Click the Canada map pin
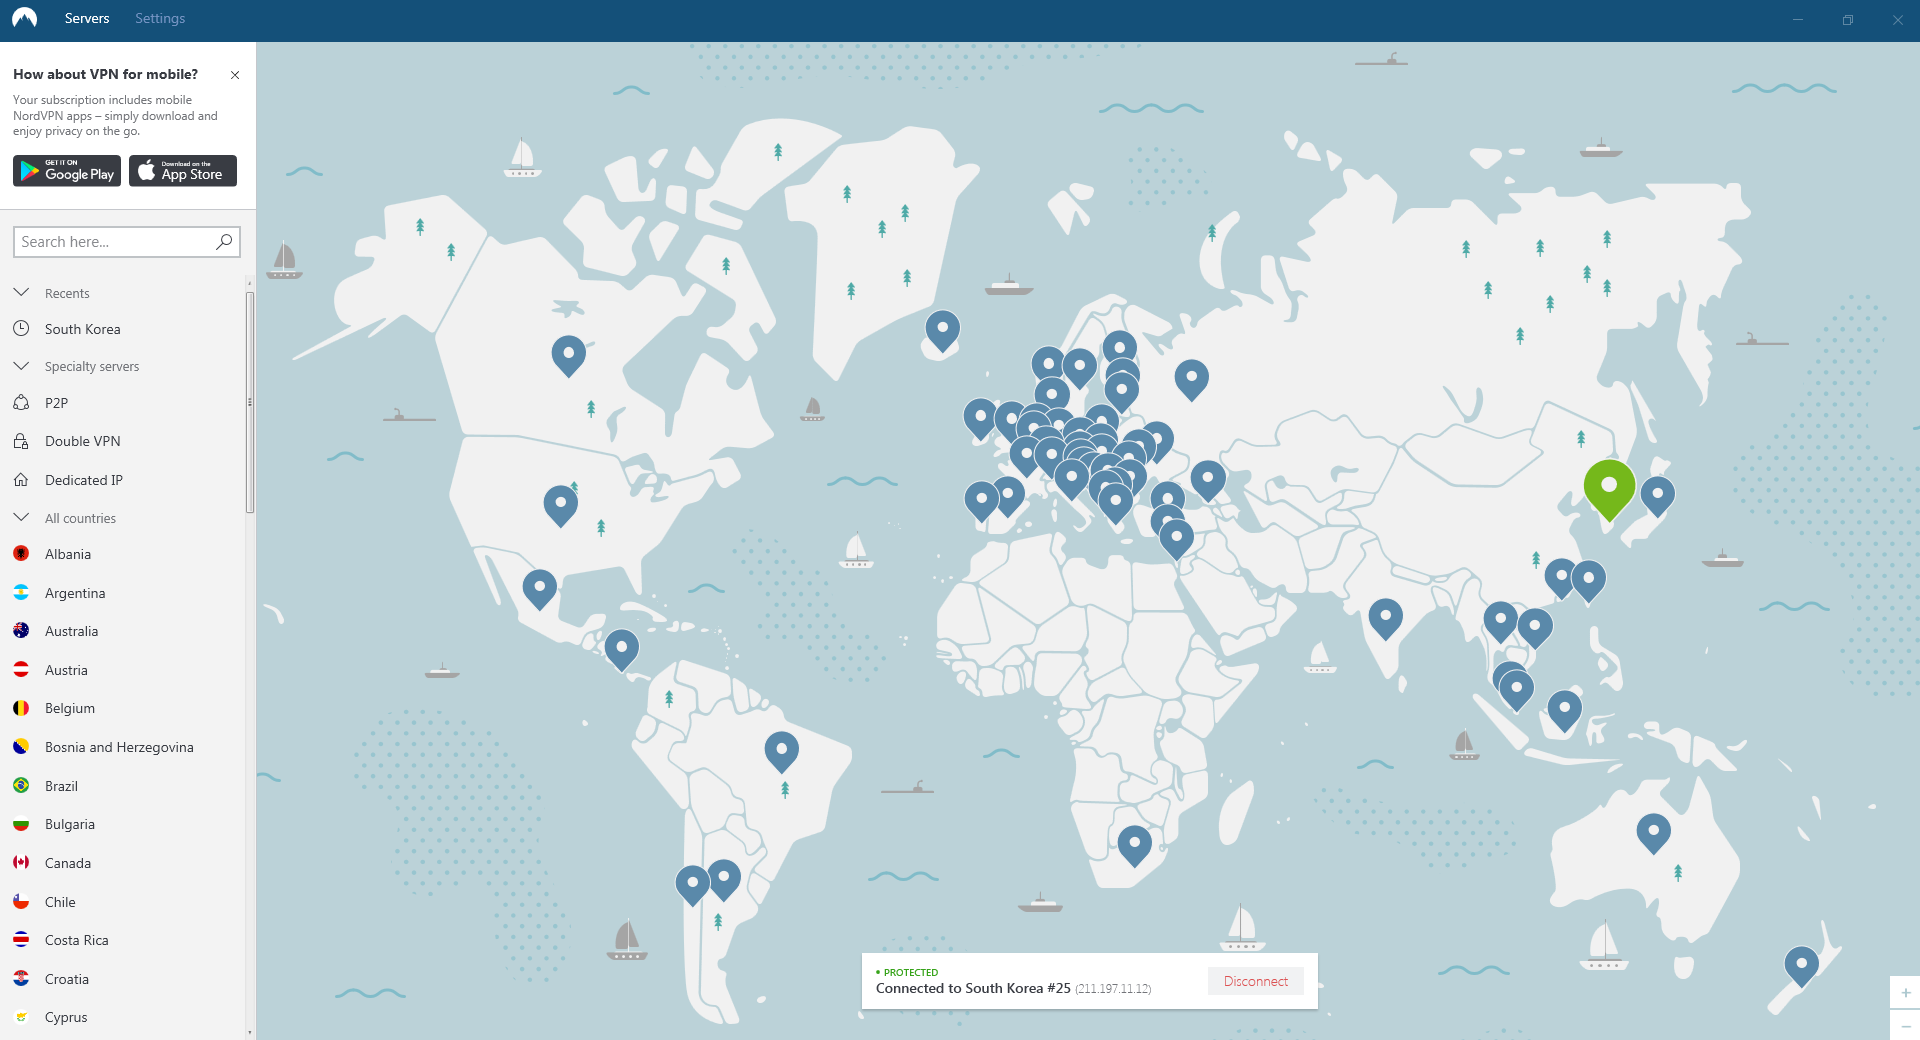The width and height of the screenshot is (1920, 1040). [568, 356]
